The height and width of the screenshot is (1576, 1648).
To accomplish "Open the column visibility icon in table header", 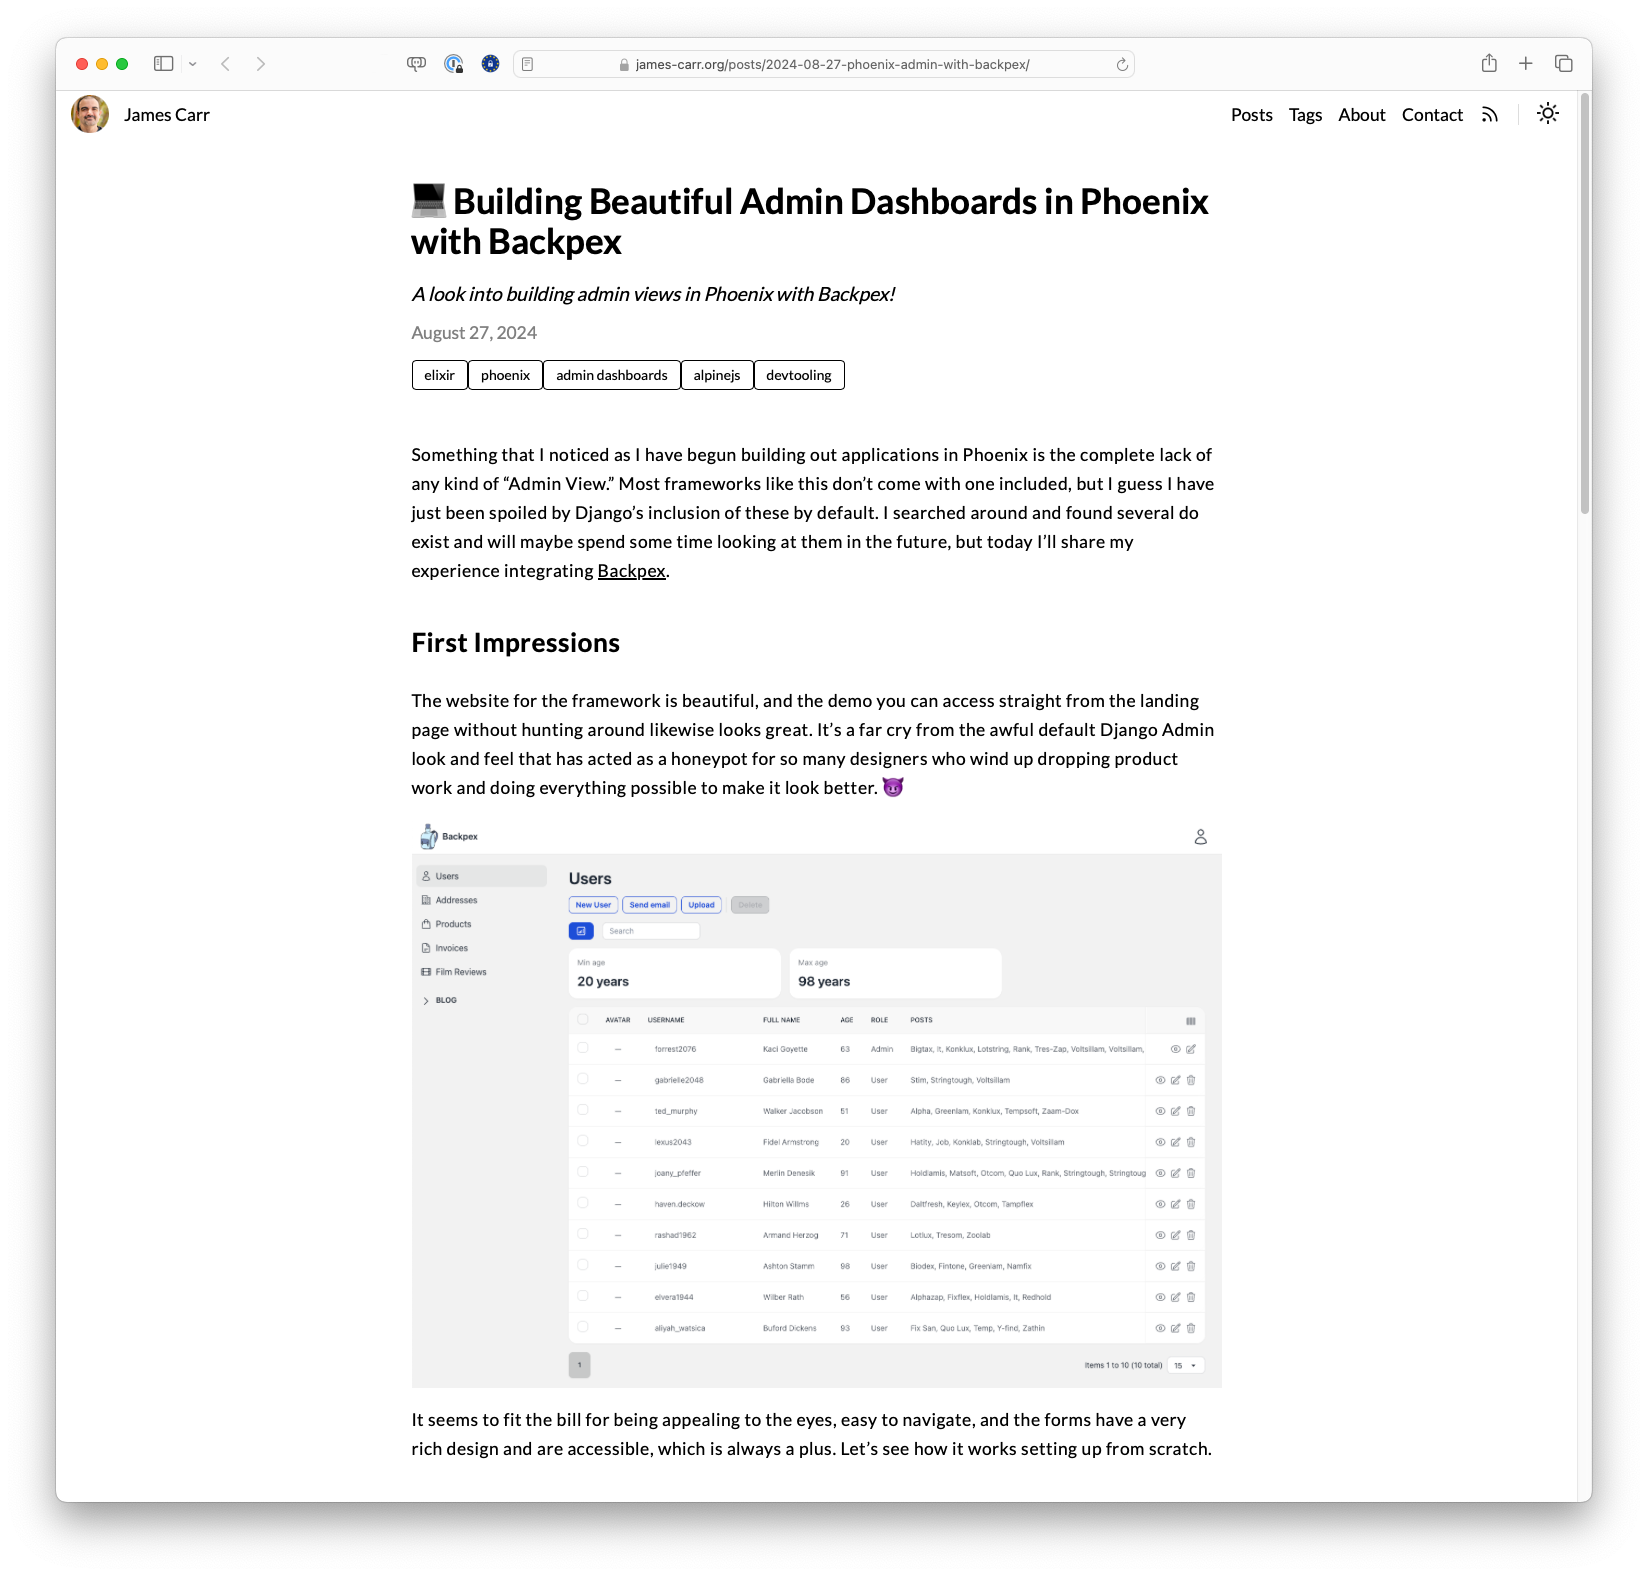I will click(x=1190, y=1021).
